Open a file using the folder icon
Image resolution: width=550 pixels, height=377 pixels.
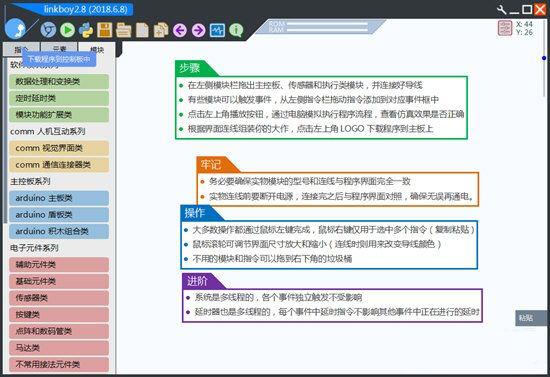(x=123, y=30)
